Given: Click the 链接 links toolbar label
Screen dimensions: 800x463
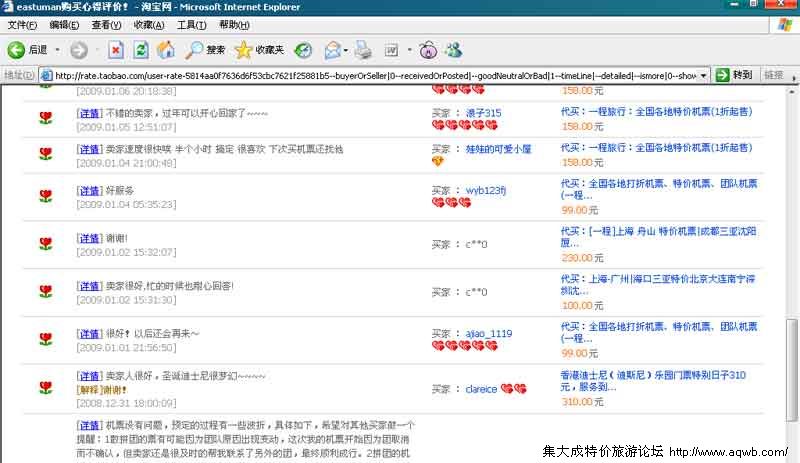Looking at the screenshot, I should pos(774,75).
